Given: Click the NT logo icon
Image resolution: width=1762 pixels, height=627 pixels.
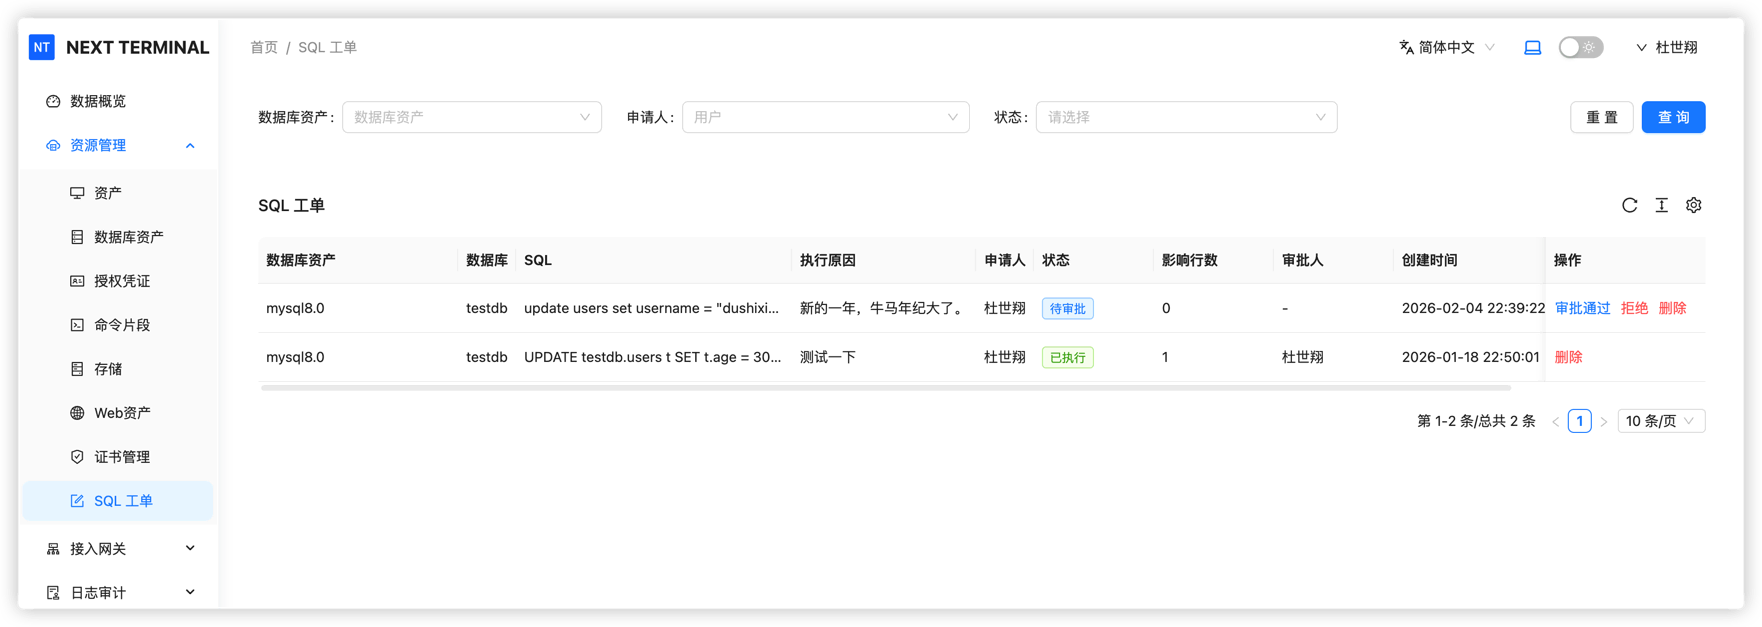Looking at the screenshot, I should [x=42, y=47].
